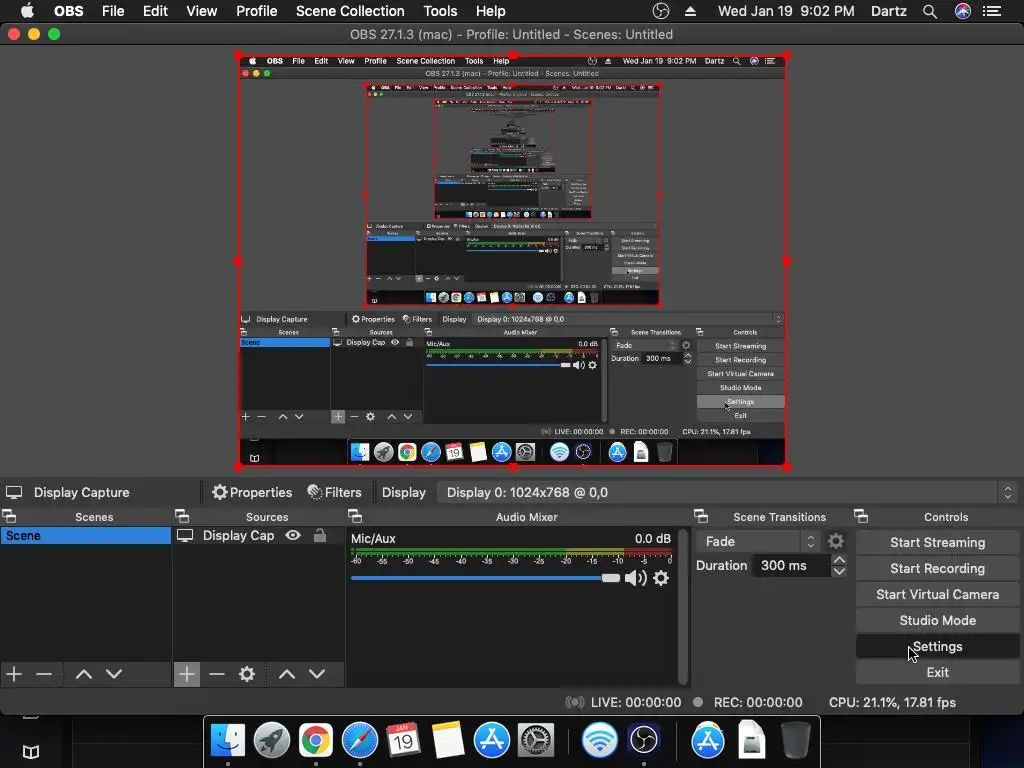Open Calendar from the Dock
This screenshot has width=1024, height=768.
404,741
